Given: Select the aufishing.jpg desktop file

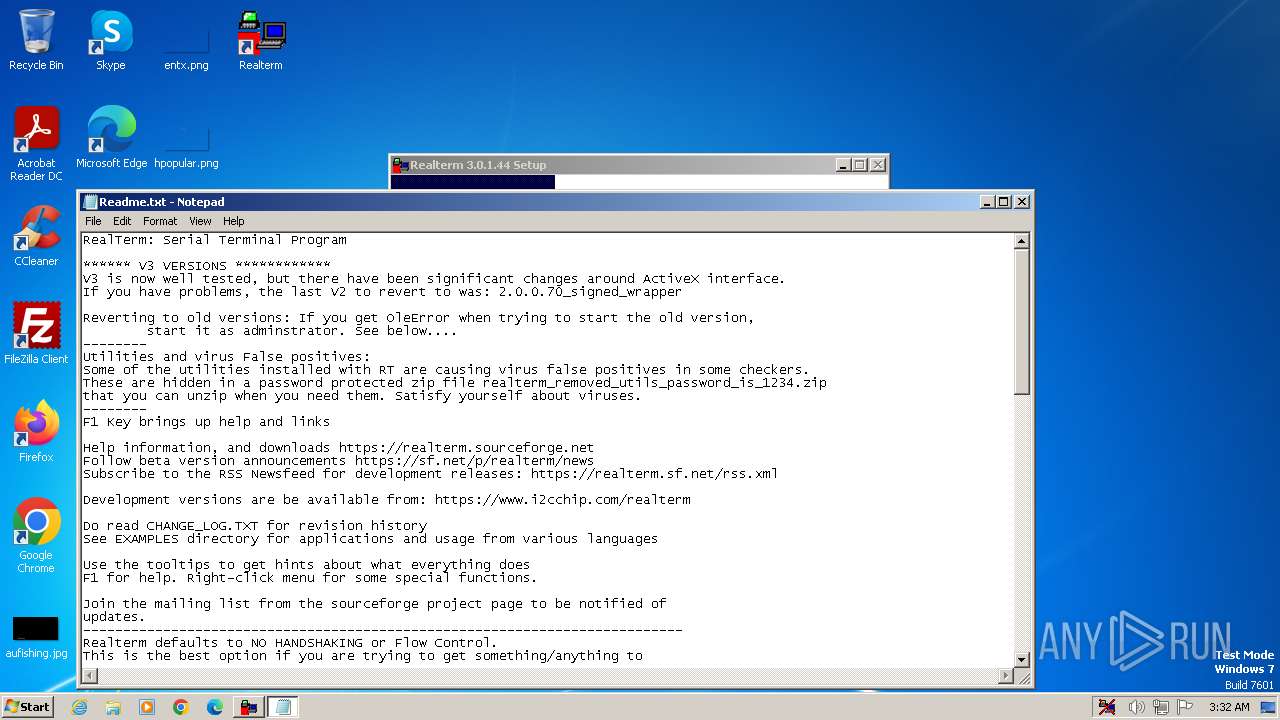Looking at the screenshot, I should (x=36, y=636).
